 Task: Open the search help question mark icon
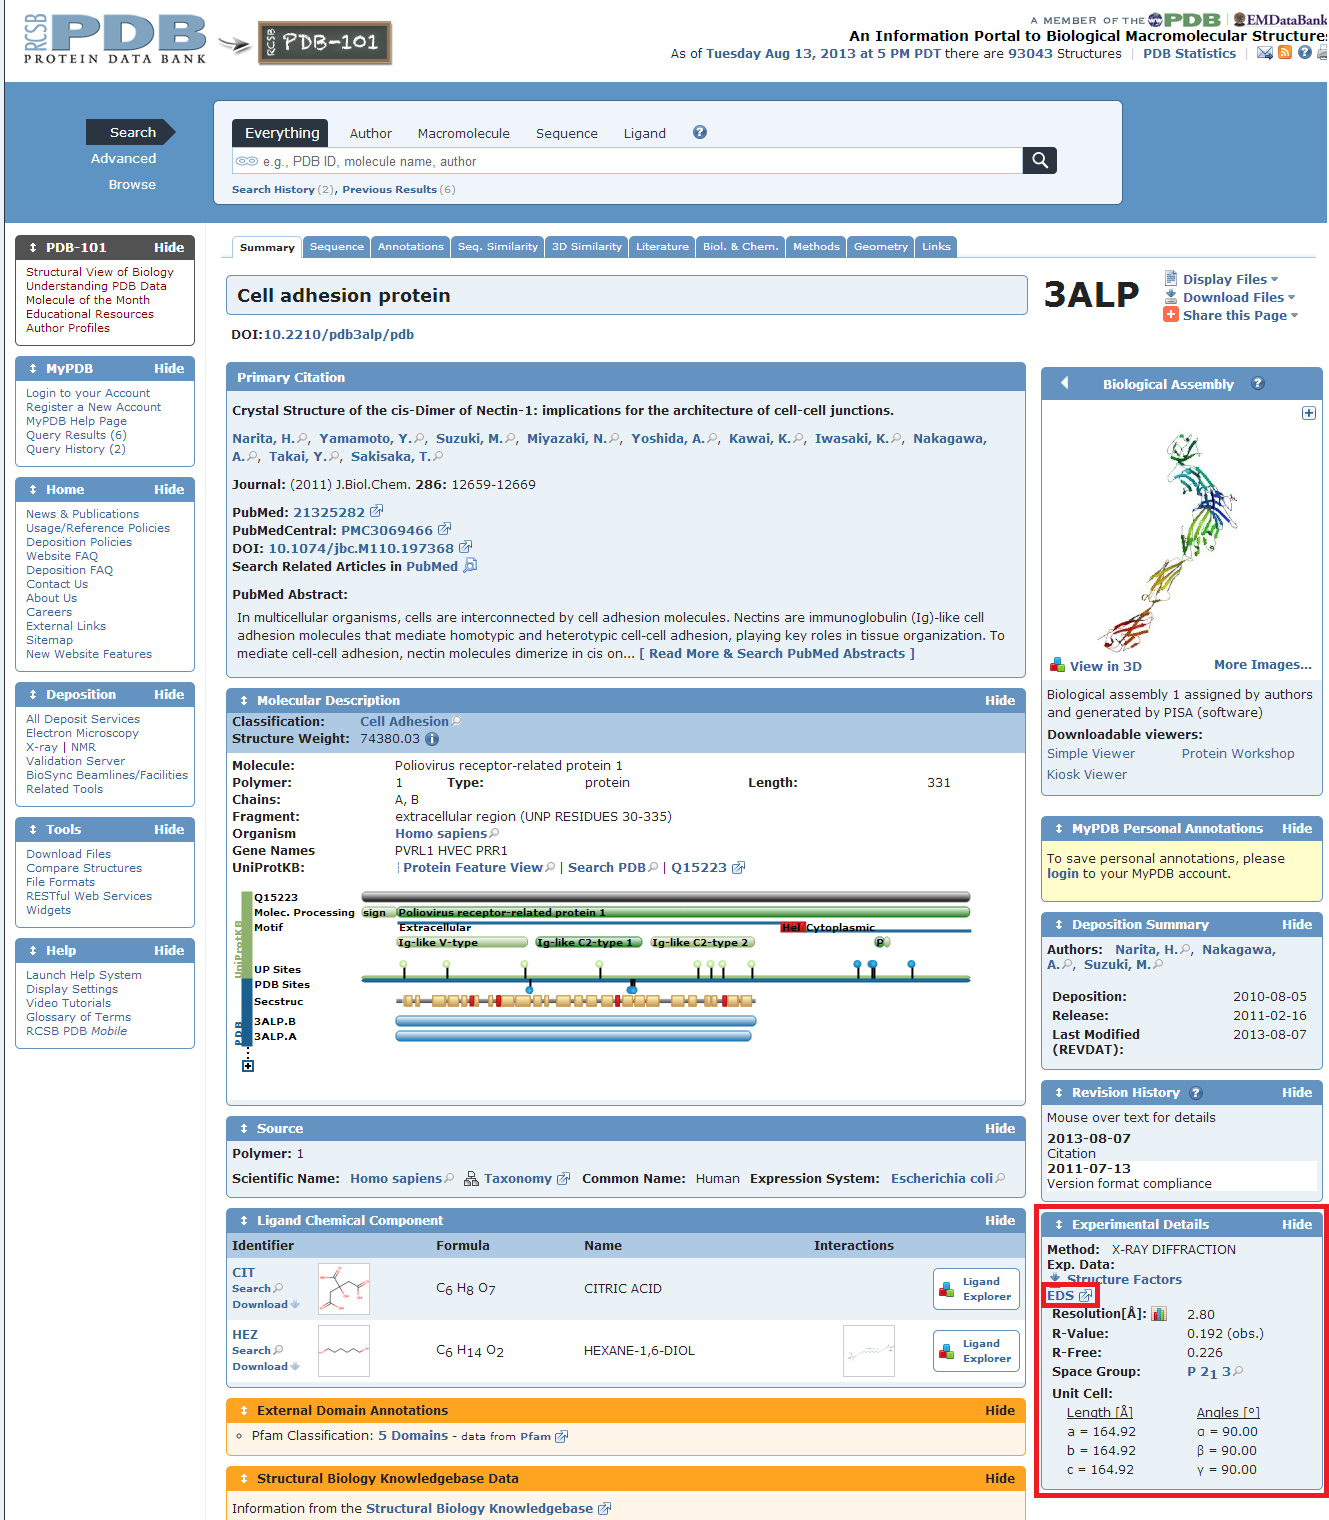[700, 132]
